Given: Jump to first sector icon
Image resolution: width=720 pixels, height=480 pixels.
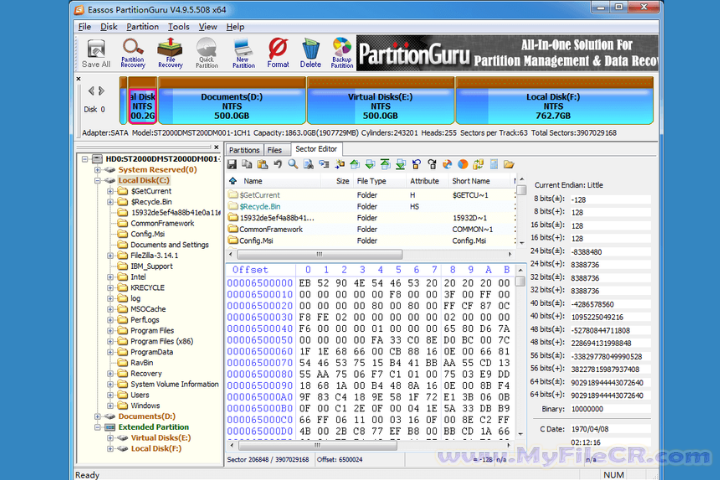Looking at the screenshot, I should pos(385,164).
